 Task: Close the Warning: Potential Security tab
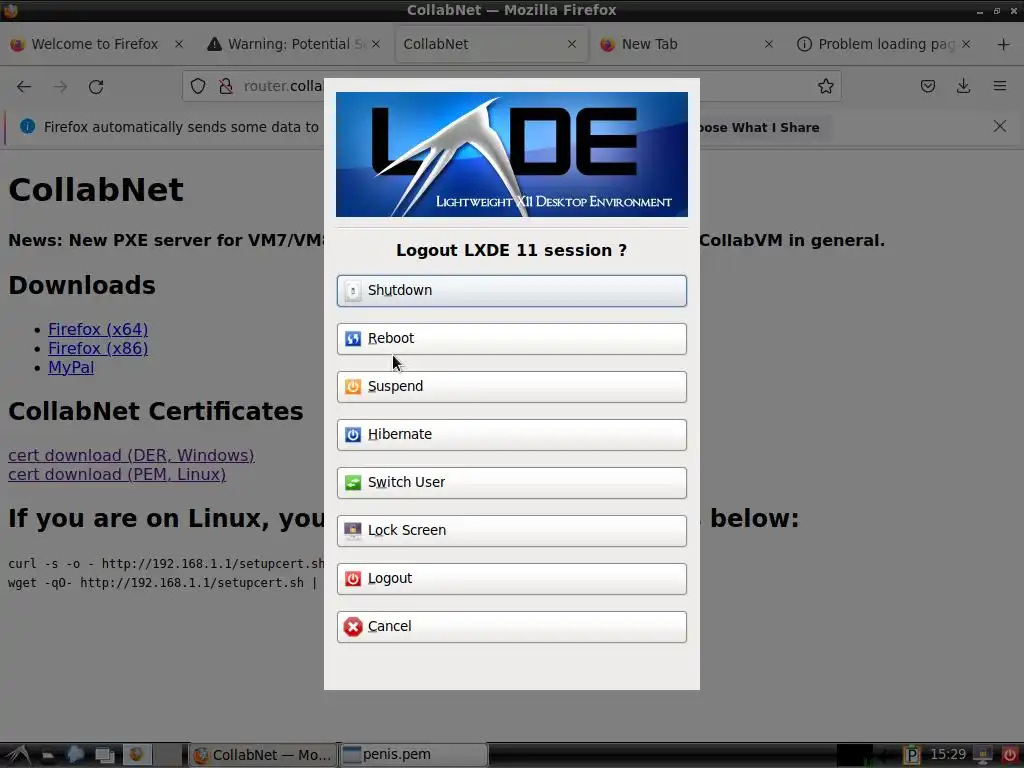(x=376, y=44)
